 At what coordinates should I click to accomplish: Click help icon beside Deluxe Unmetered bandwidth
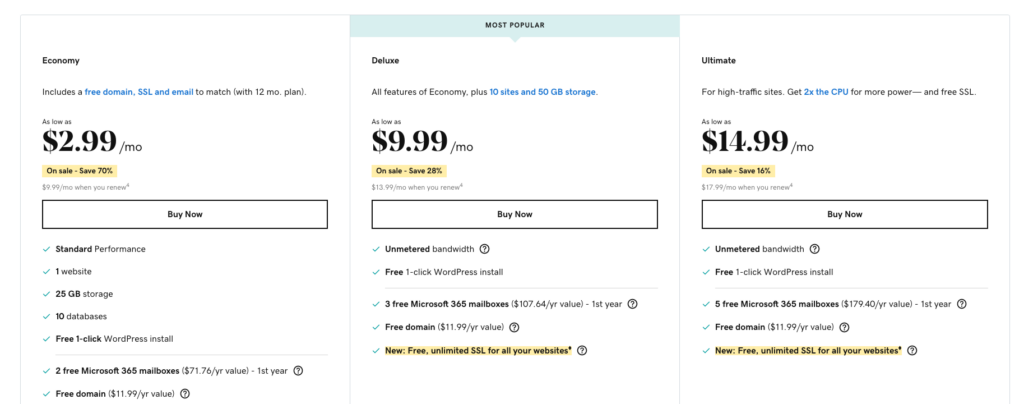485,249
